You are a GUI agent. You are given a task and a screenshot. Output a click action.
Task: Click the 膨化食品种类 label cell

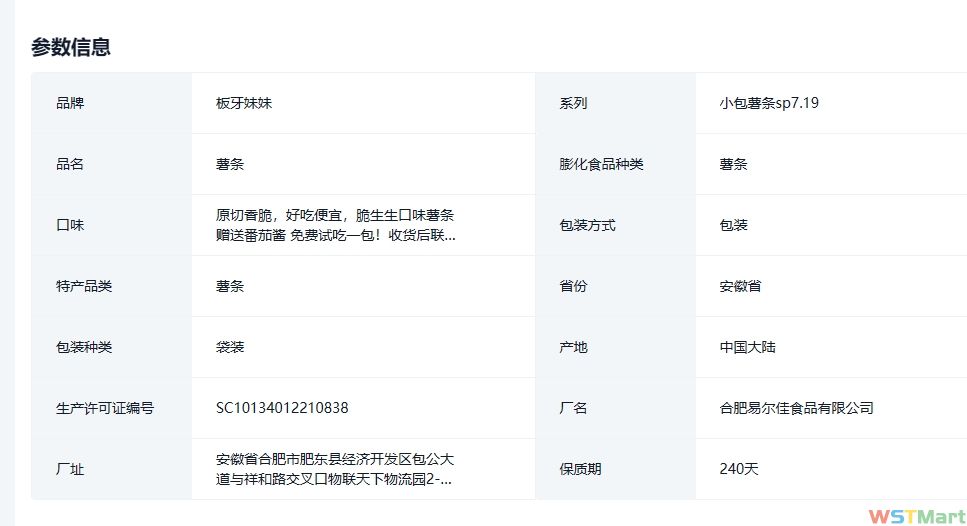(601, 164)
